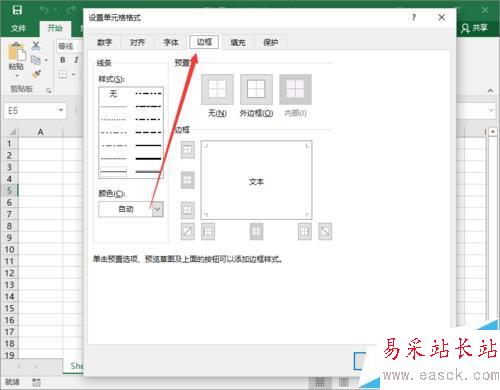Click the Paste clipboard icon
500x390 pixels.
[x=16, y=52]
